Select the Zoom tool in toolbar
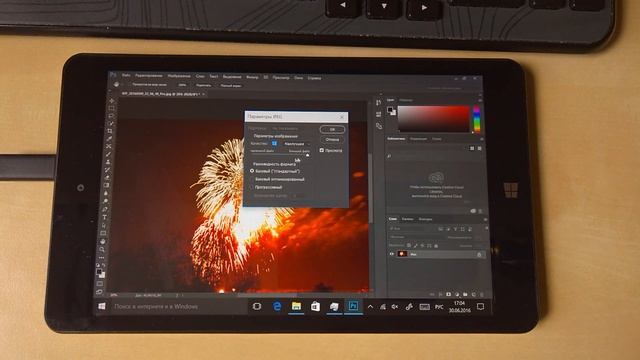This screenshot has height=360, width=640. [103, 249]
